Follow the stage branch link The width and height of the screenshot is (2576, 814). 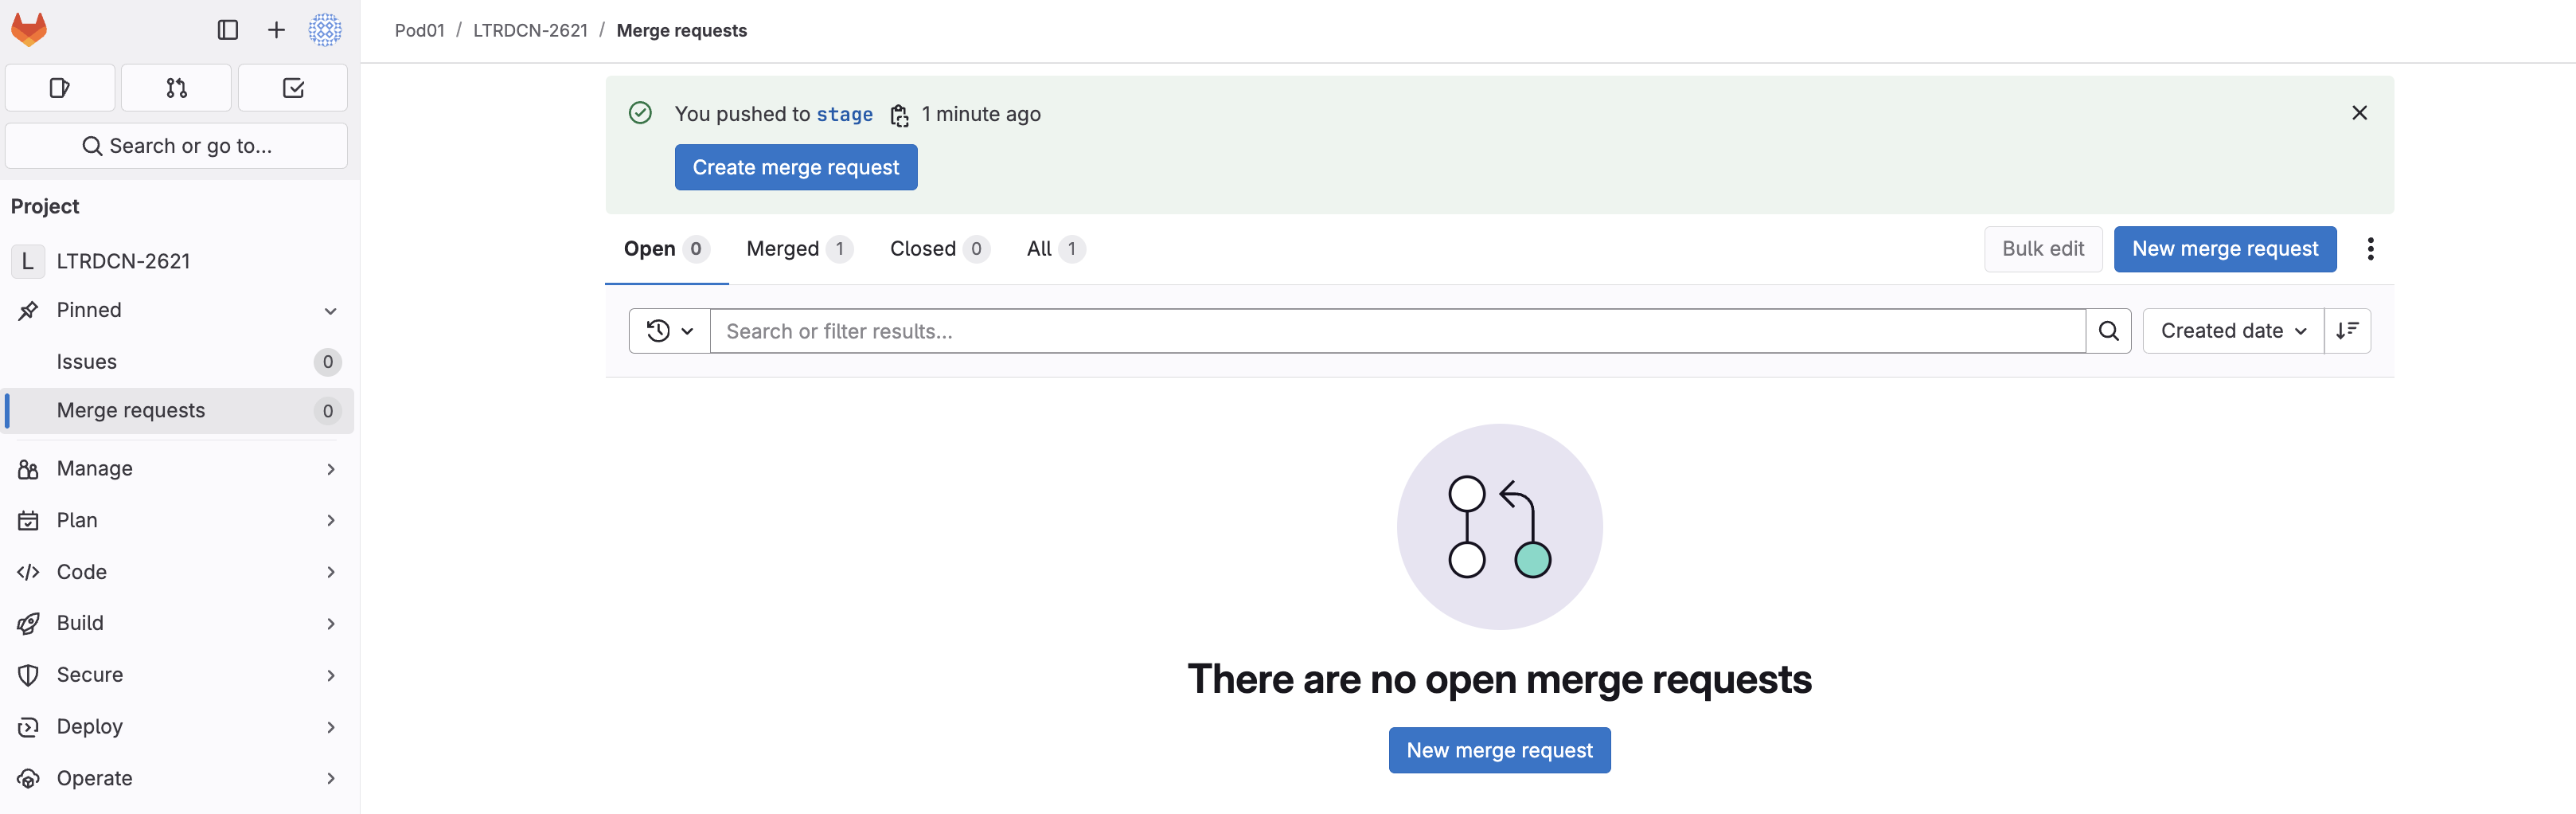[844, 115]
